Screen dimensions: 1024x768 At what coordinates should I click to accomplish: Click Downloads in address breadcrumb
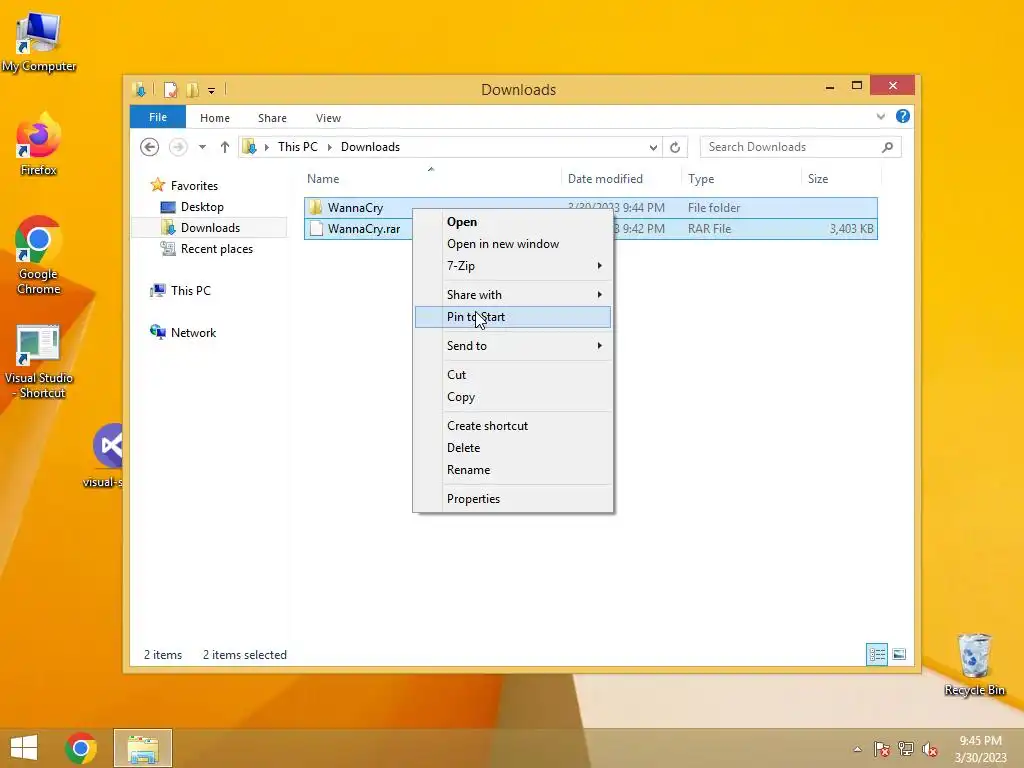[x=370, y=147]
